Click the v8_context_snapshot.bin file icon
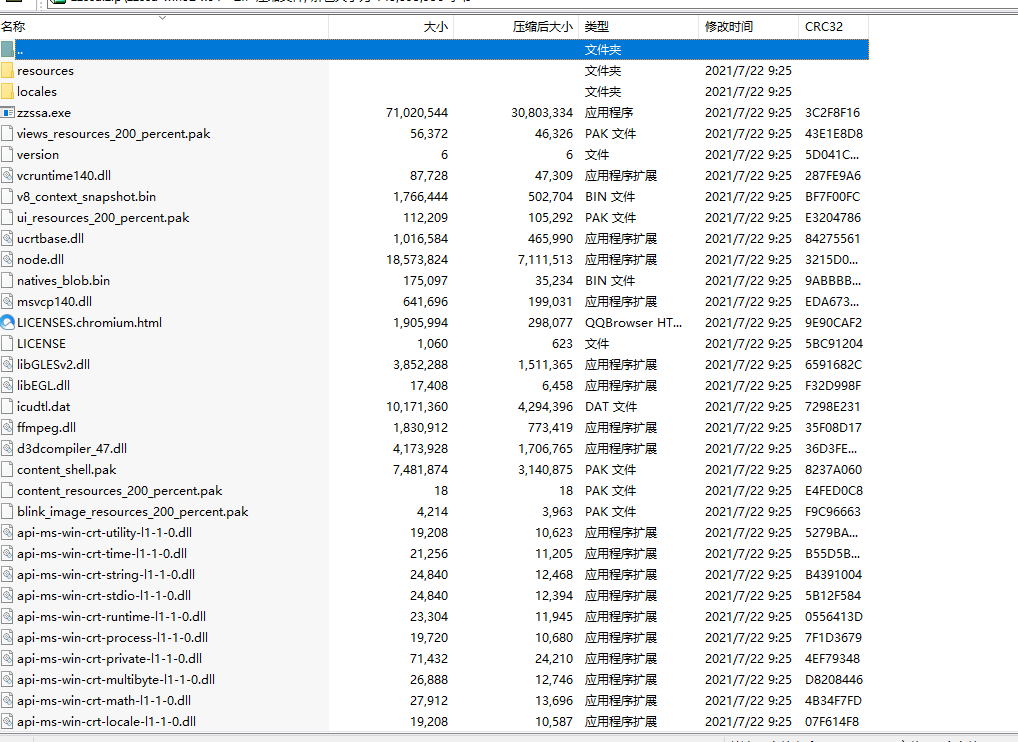The height and width of the screenshot is (742, 1018). pyautogui.click(x=8, y=197)
